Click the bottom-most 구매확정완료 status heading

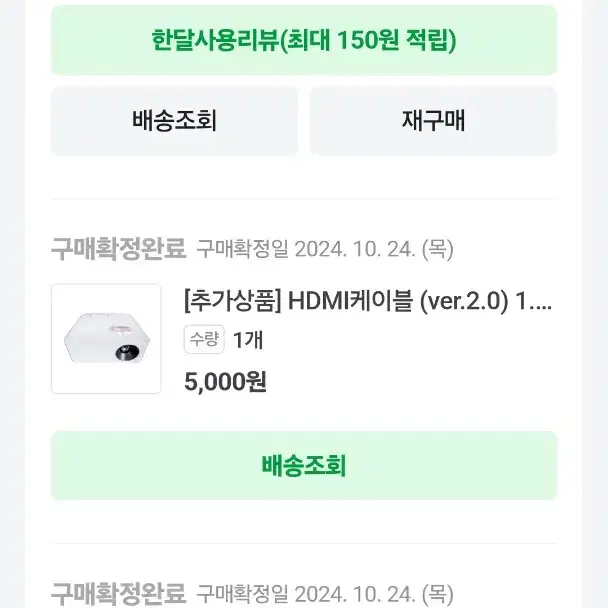tap(119, 594)
